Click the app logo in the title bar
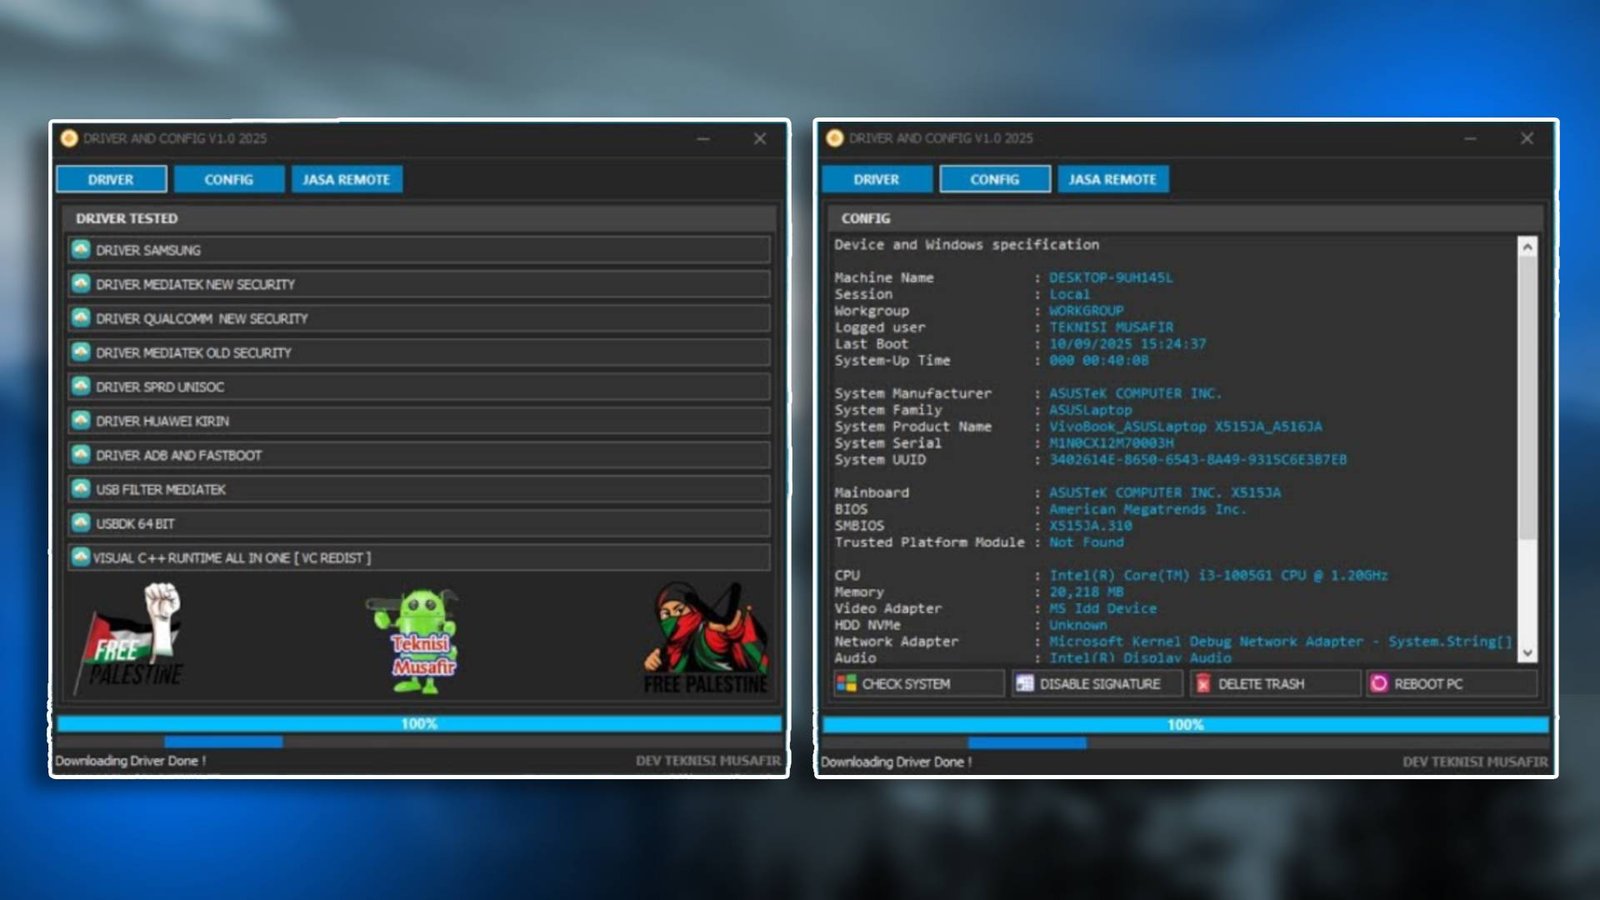Image resolution: width=1600 pixels, height=900 pixels. [x=68, y=138]
